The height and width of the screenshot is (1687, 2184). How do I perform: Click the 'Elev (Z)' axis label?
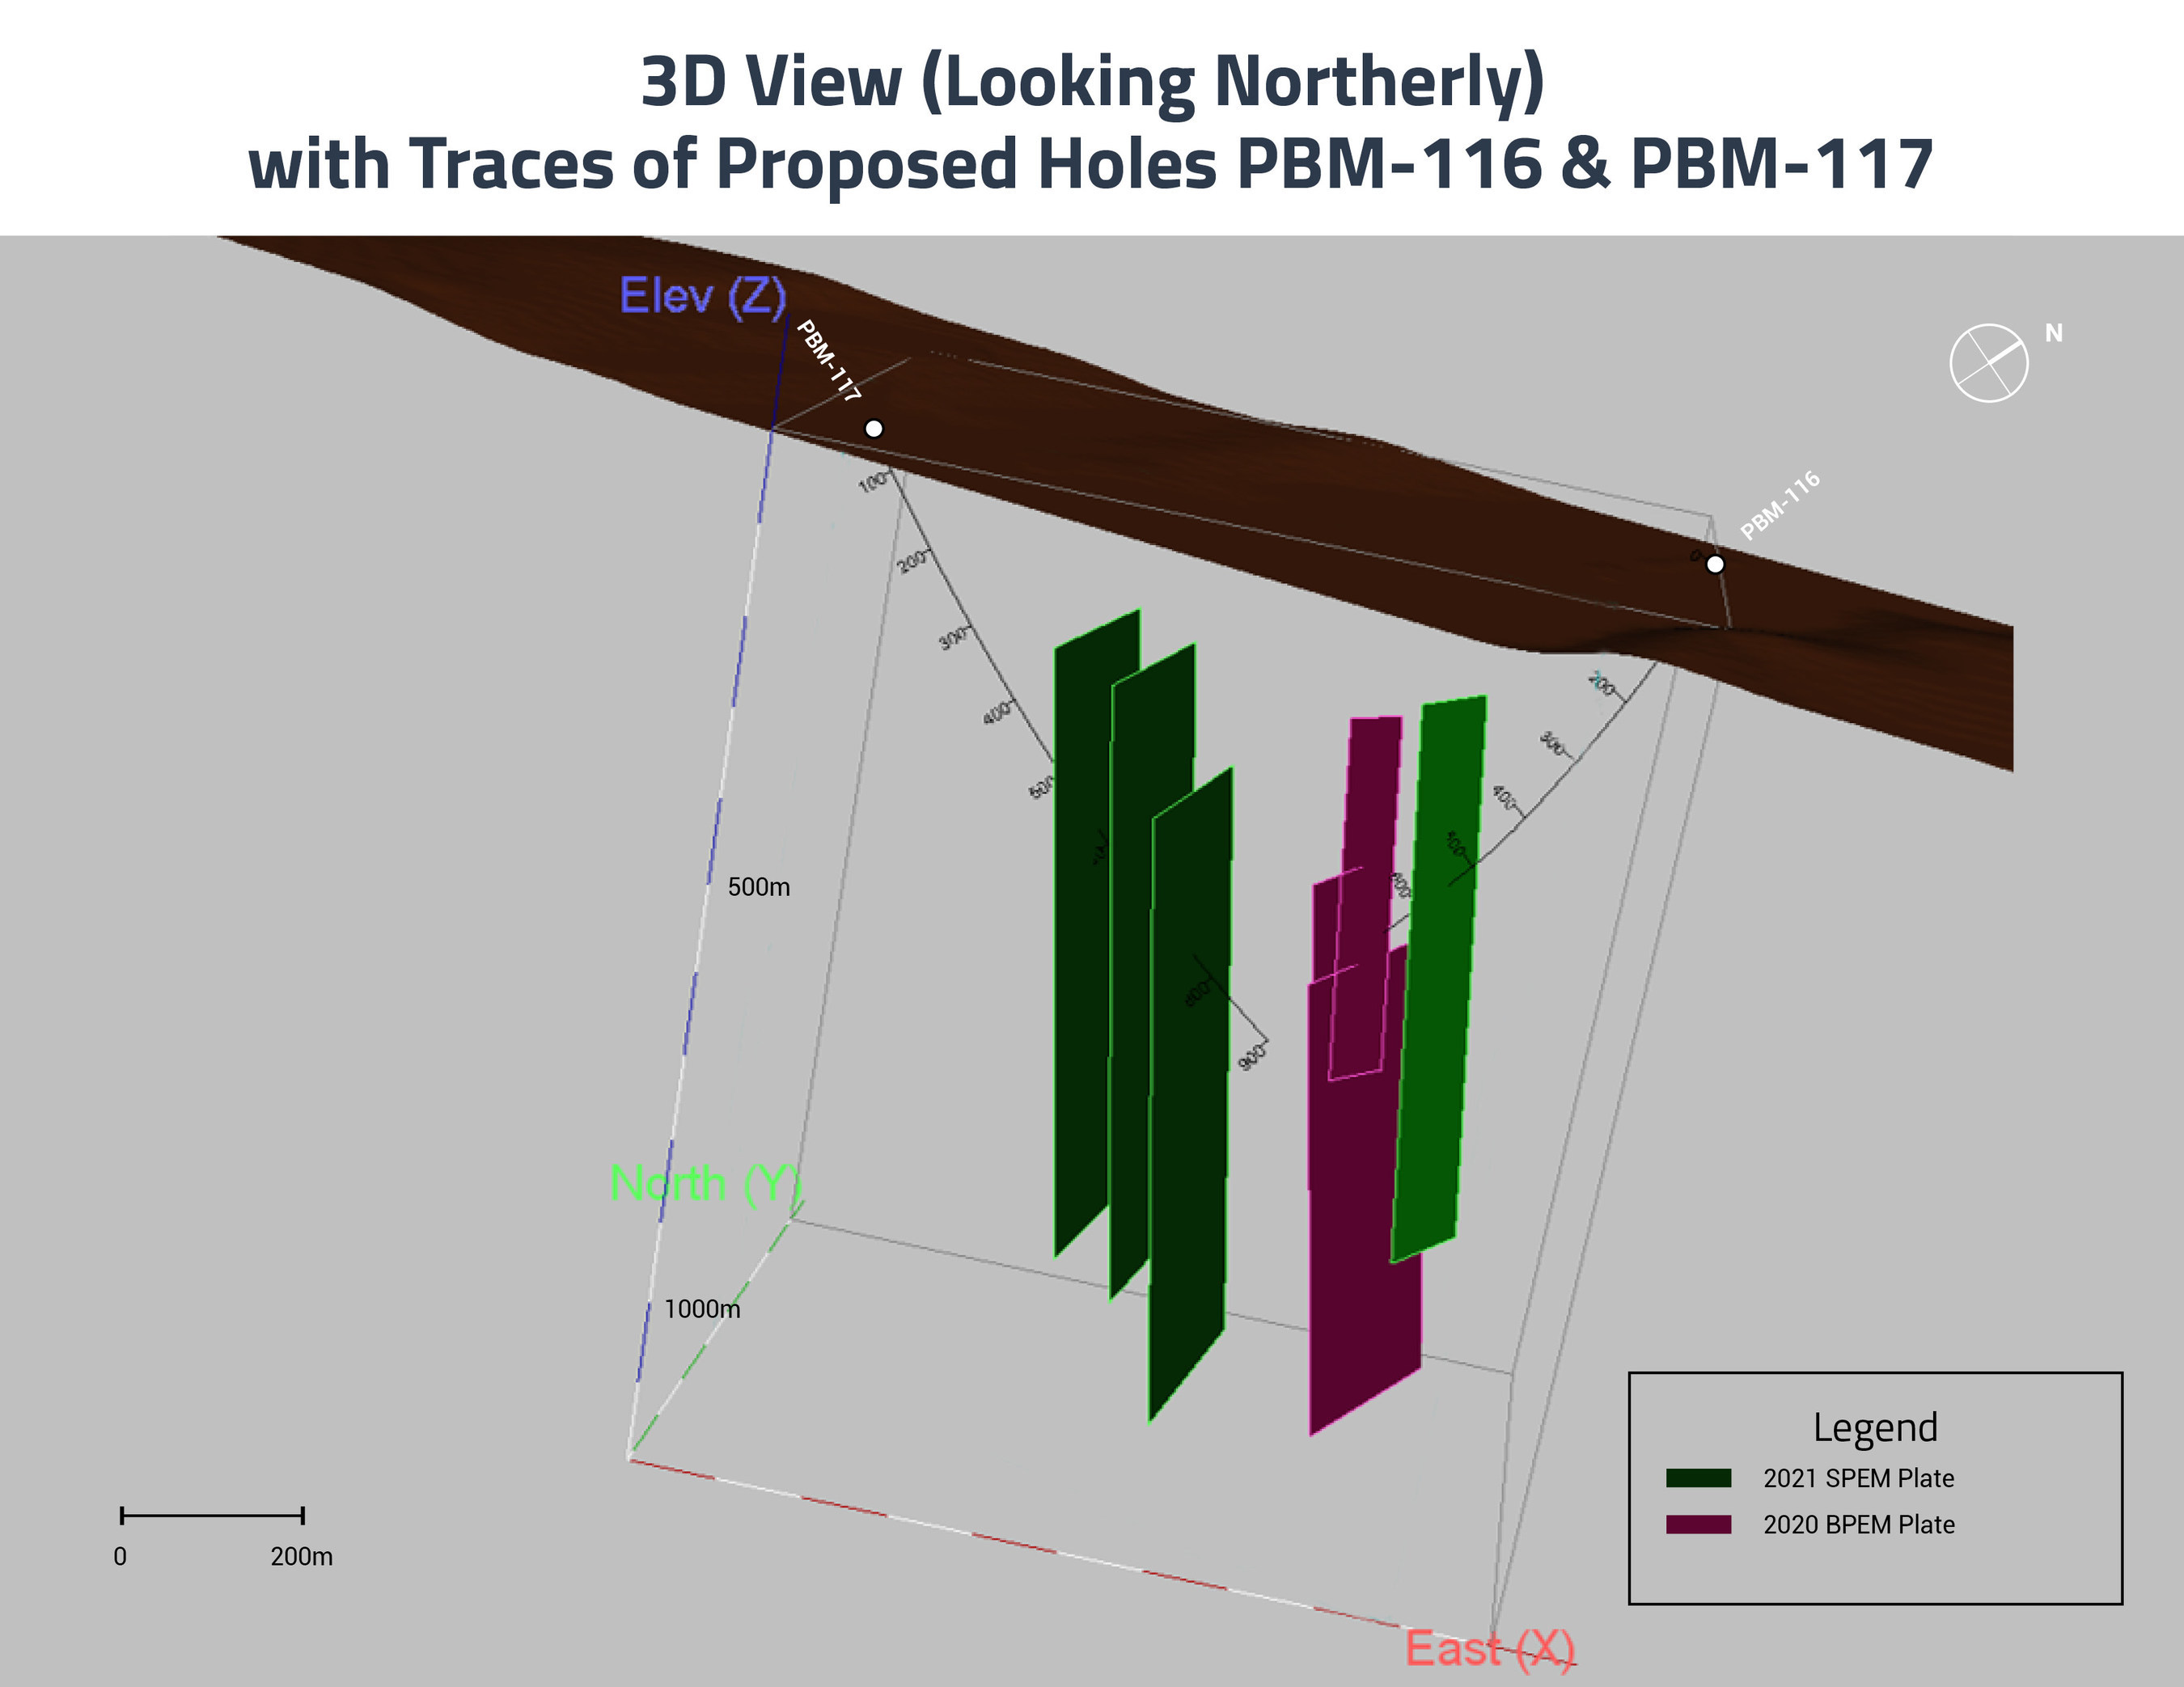coord(703,296)
